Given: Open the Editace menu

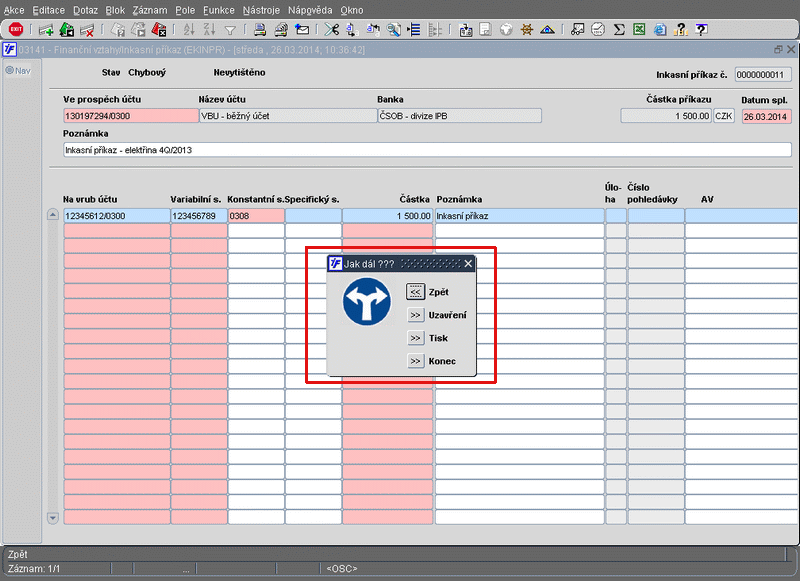Looking at the screenshot, I should [x=48, y=9].
